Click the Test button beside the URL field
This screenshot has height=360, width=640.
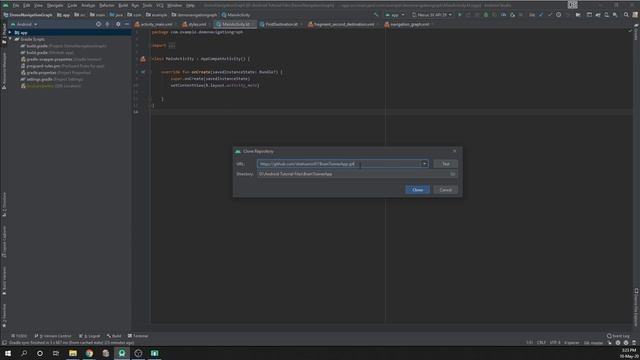pyautogui.click(x=445, y=164)
